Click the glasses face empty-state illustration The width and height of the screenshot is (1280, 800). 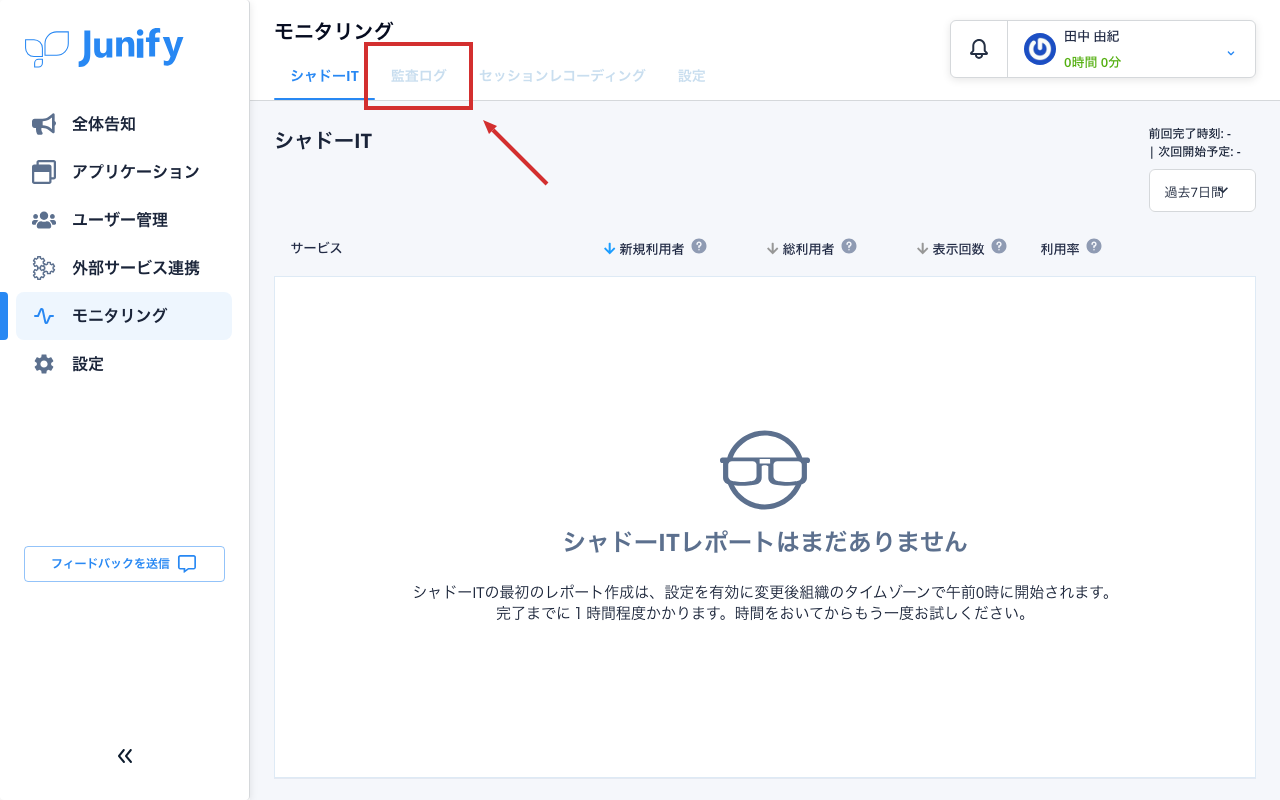[x=765, y=470]
